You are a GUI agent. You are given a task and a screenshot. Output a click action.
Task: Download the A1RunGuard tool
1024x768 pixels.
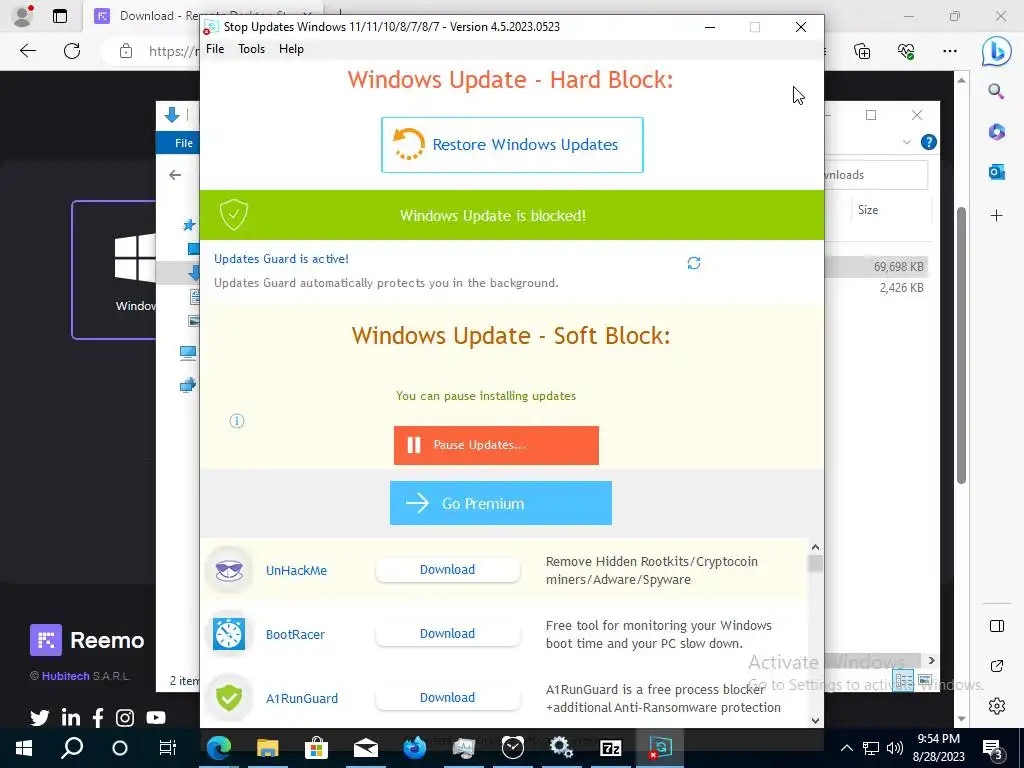point(447,697)
